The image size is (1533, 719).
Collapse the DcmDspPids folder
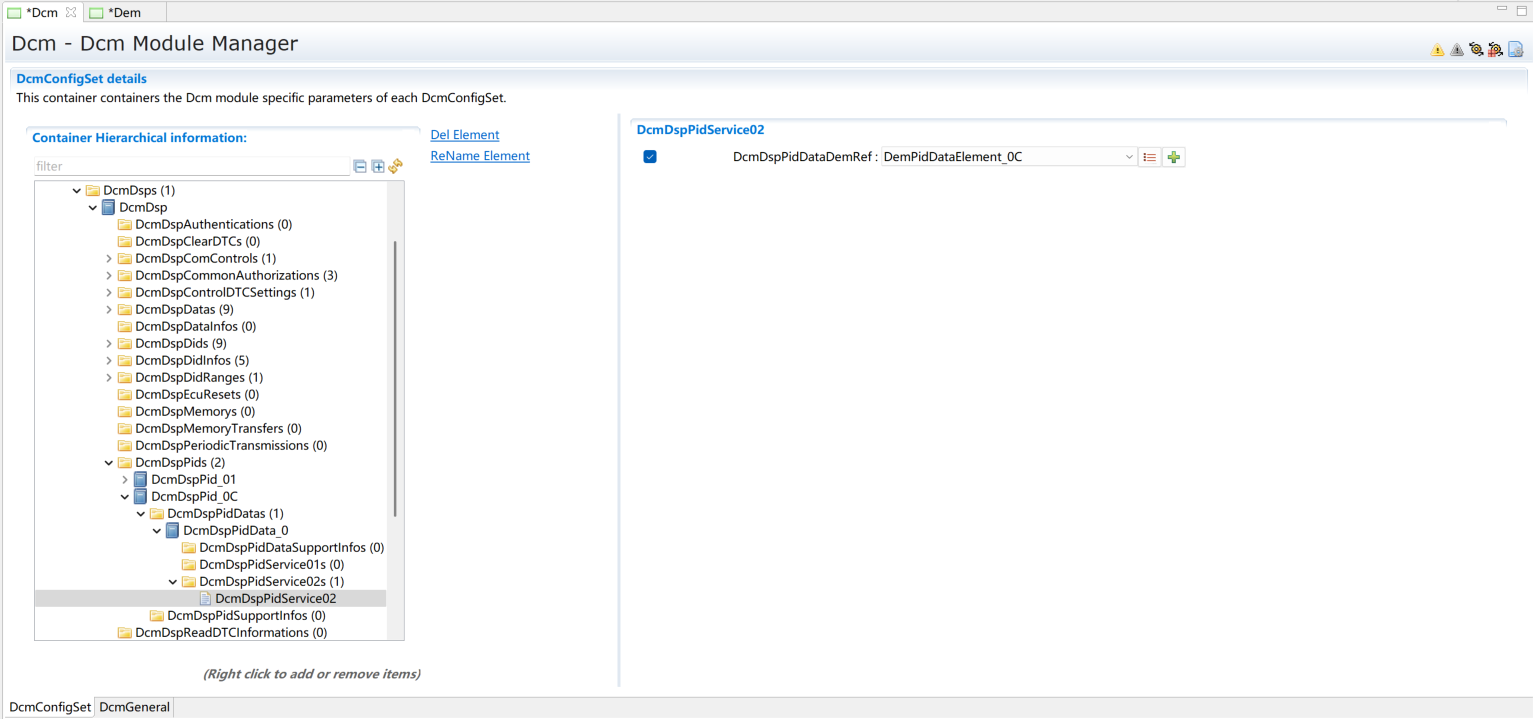click(109, 463)
